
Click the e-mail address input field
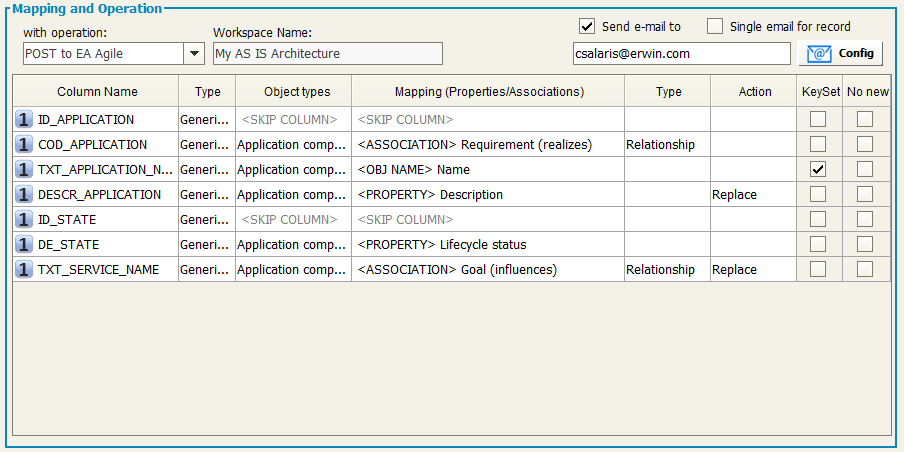[x=681, y=54]
